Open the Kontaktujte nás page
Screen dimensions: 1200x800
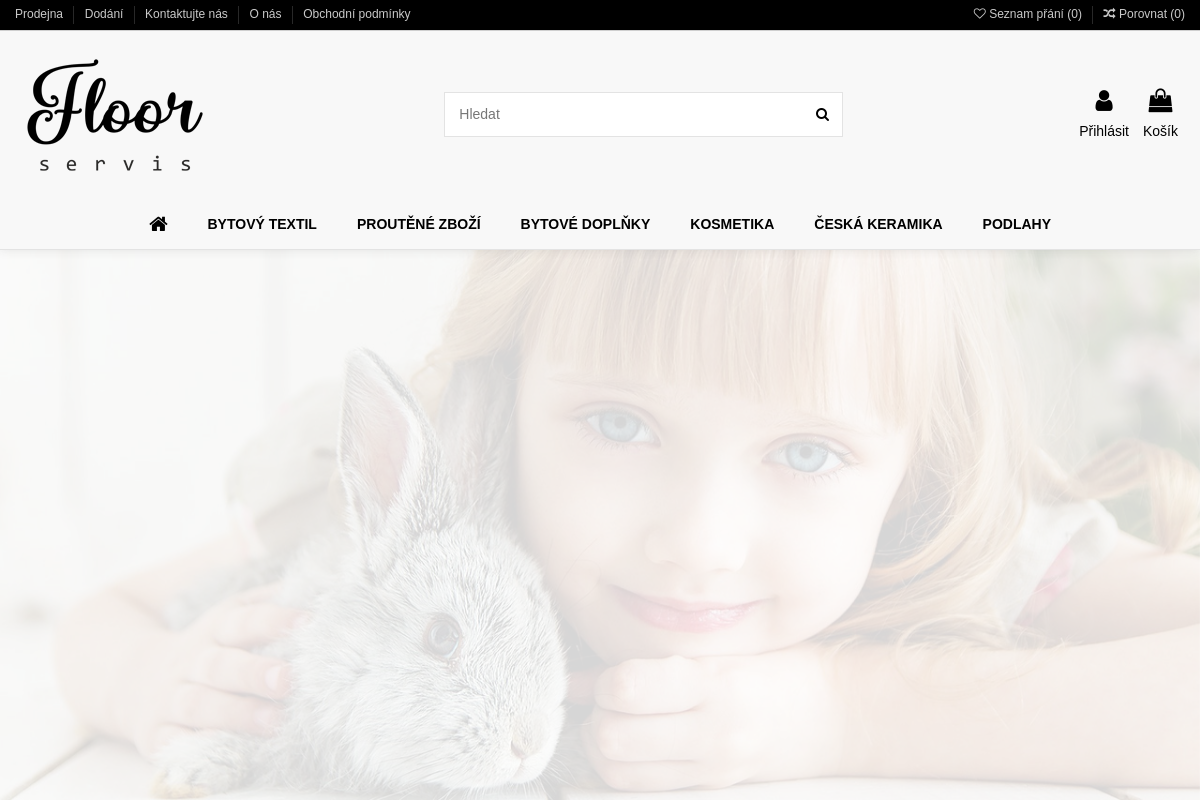[x=186, y=14]
